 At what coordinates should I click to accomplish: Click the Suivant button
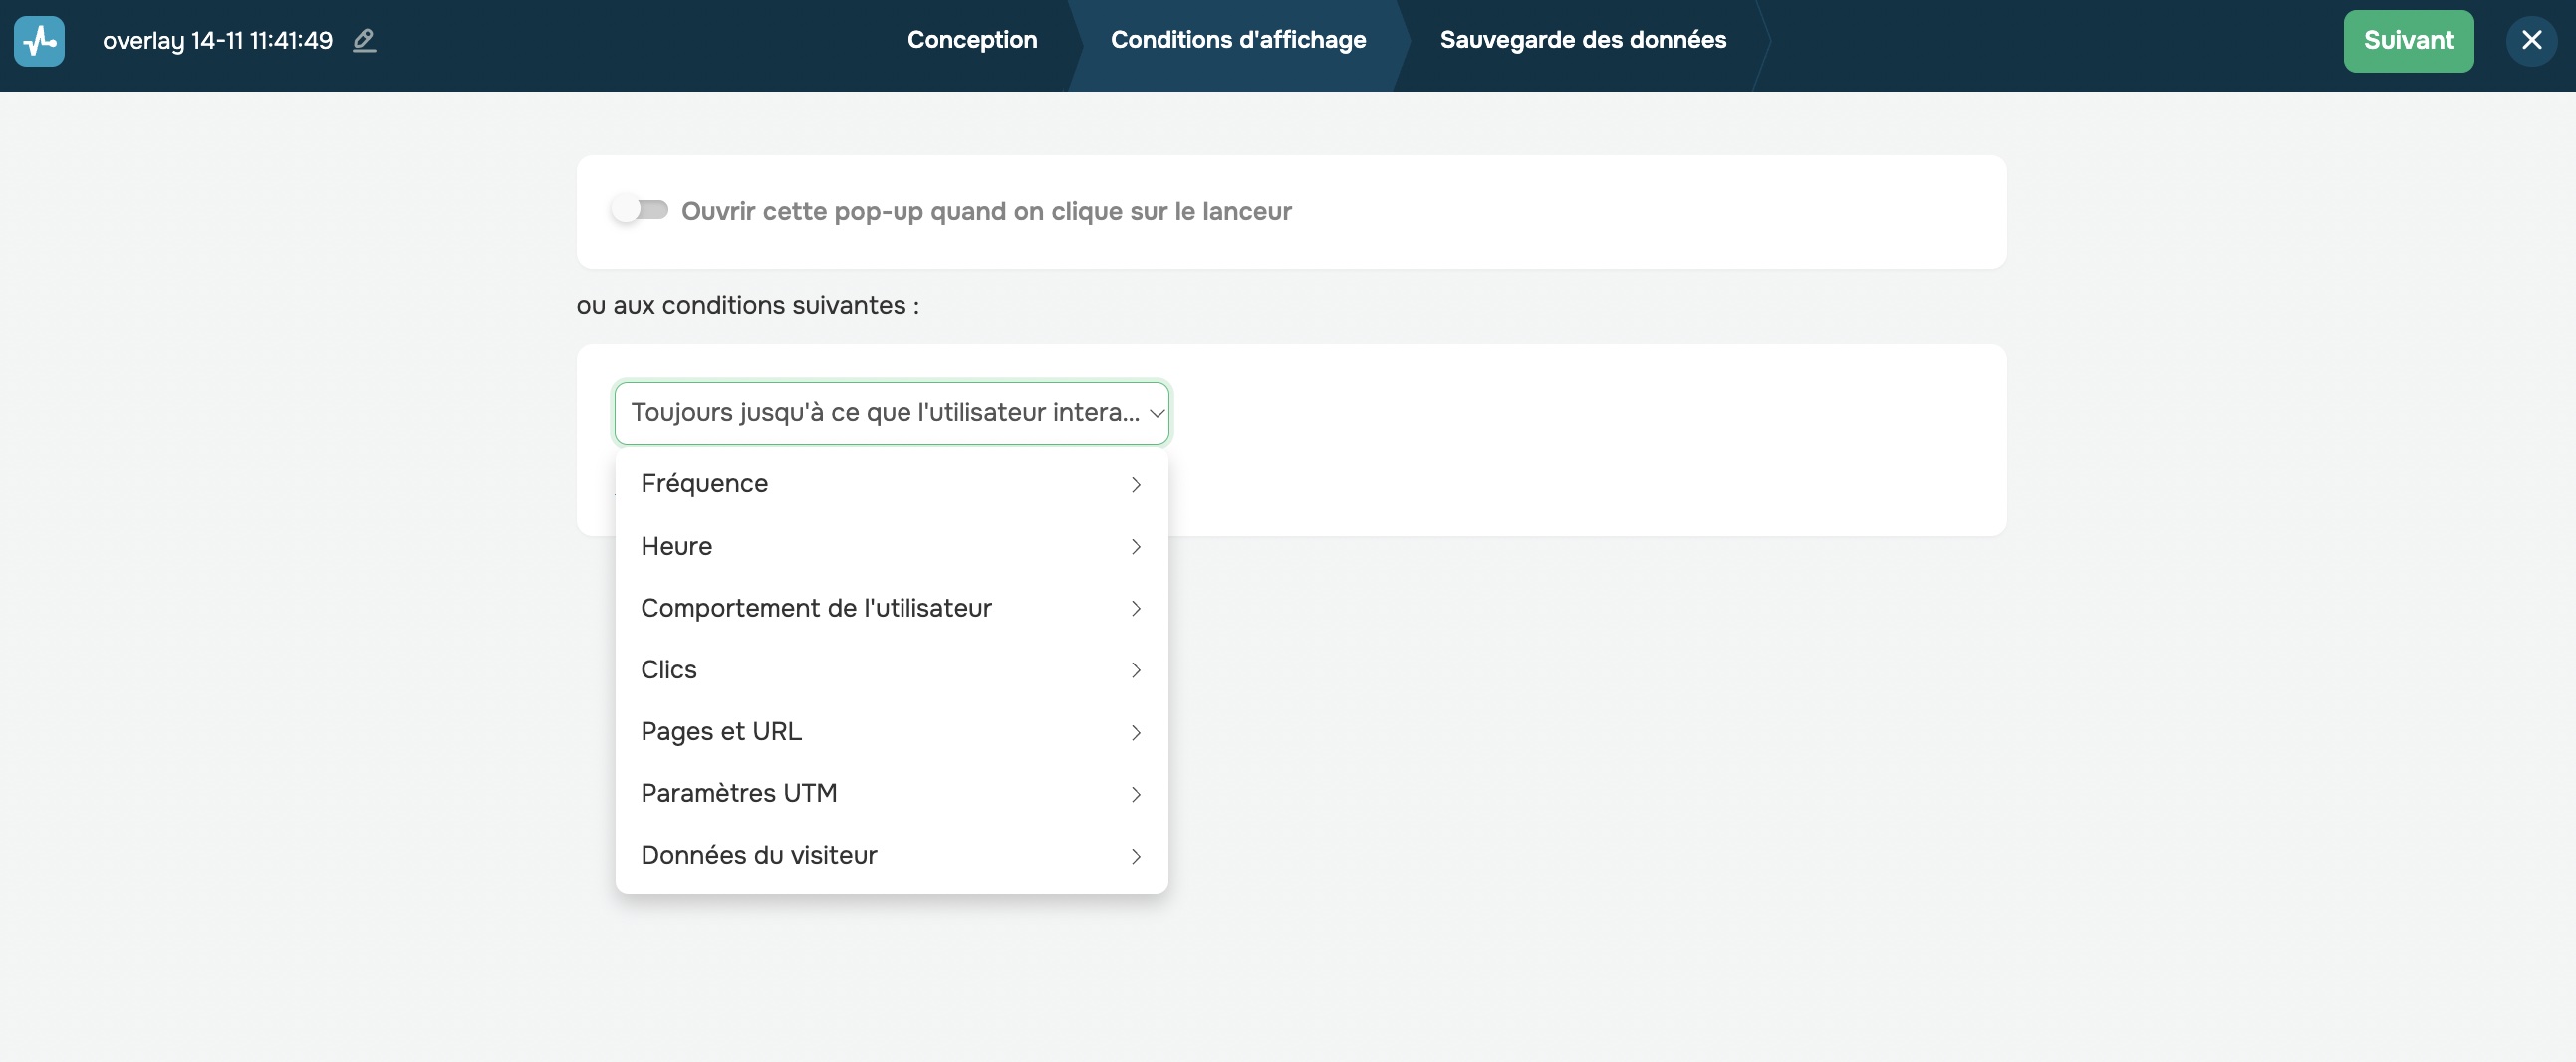pos(2407,41)
